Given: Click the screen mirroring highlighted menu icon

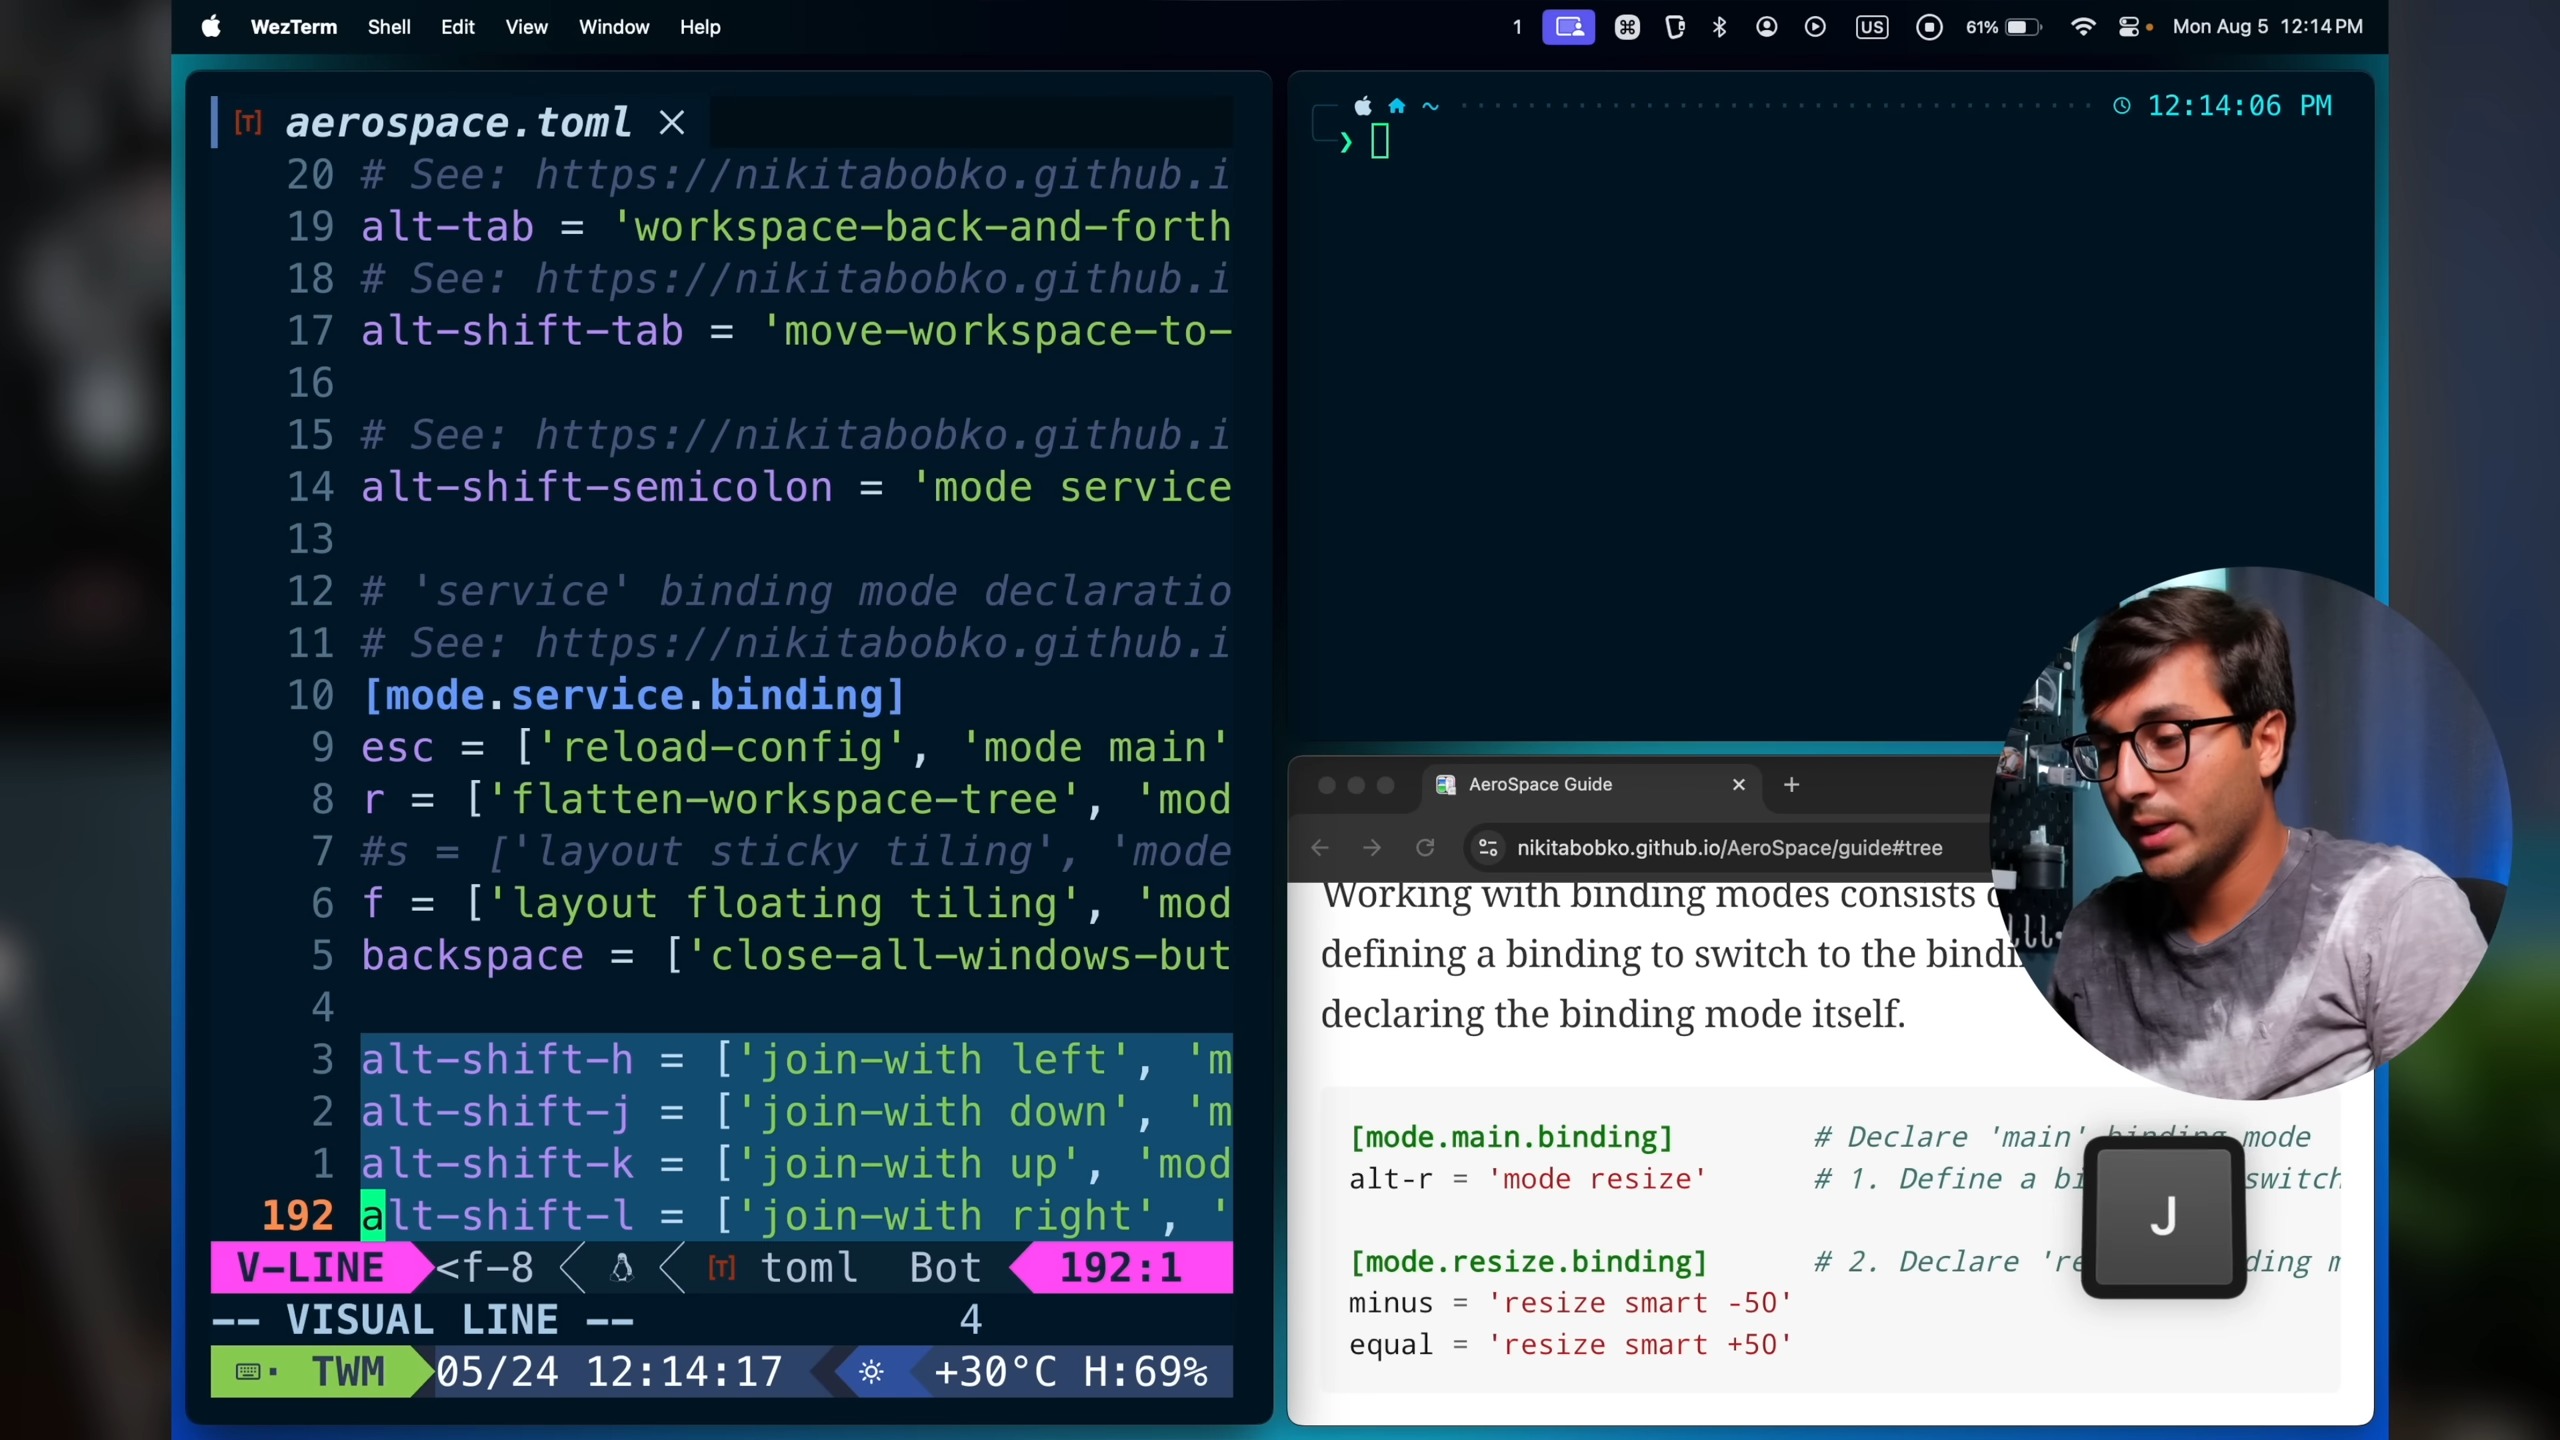Looking at the screenshot, I should (x=1568, y=27).
